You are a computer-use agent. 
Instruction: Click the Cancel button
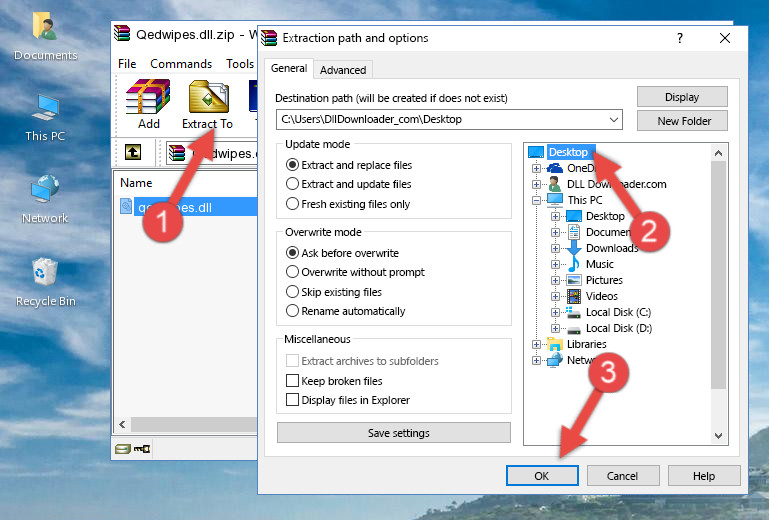click(x=623, y=476)
